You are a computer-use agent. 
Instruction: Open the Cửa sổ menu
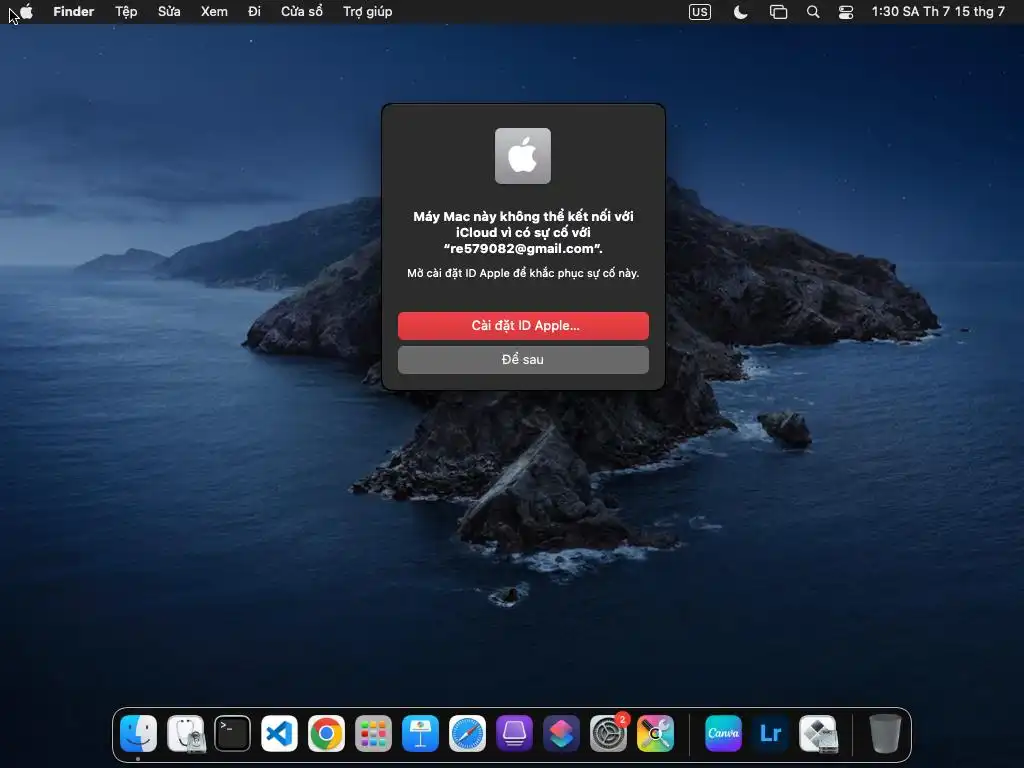click(x=302, y=11)
